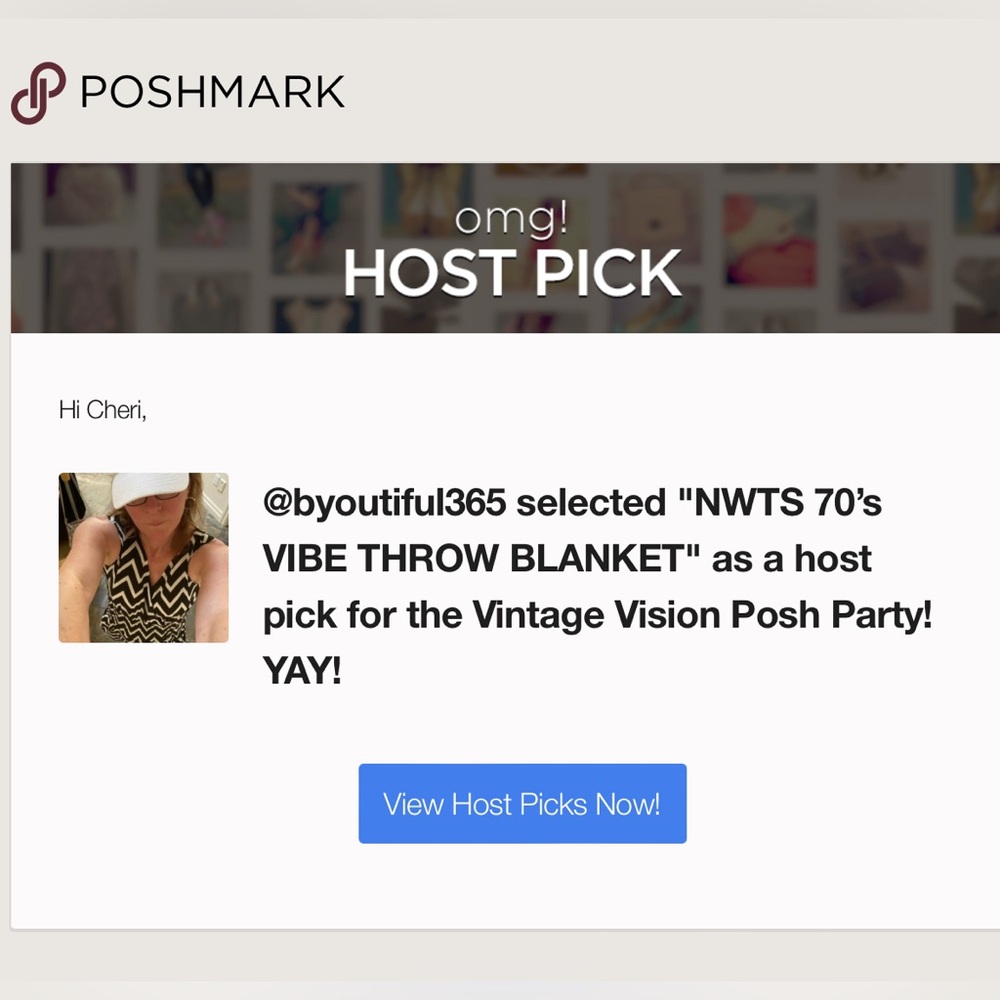1000x1000 pixels.
Task: Click the word selected in the message
Action: point(591,503)
